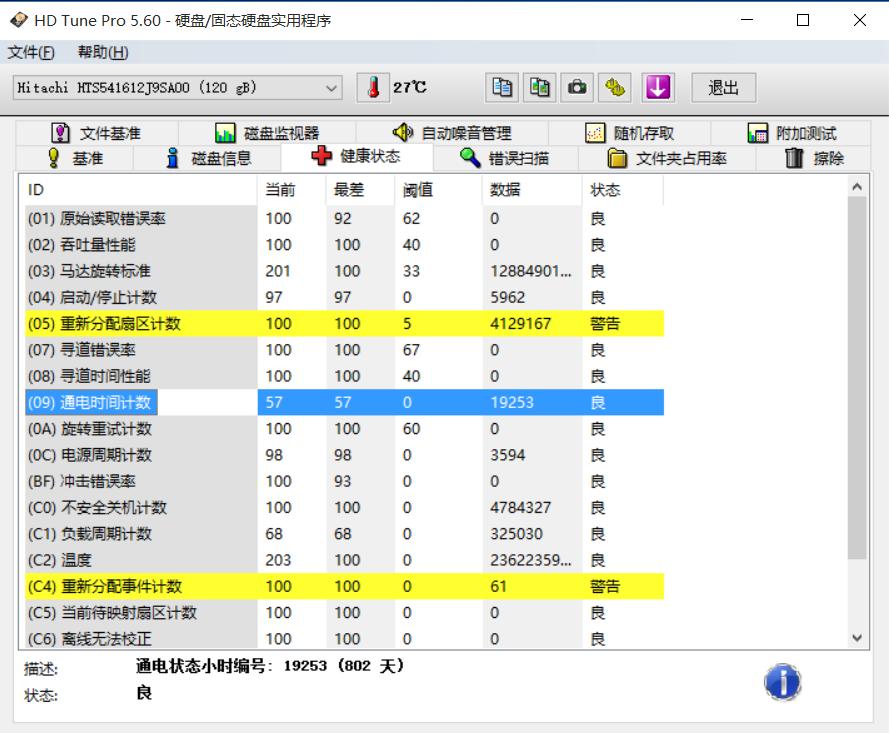Click the 退出 button
Image resolution: width=889 pixels, height=733 pixels.
(723, 88)
